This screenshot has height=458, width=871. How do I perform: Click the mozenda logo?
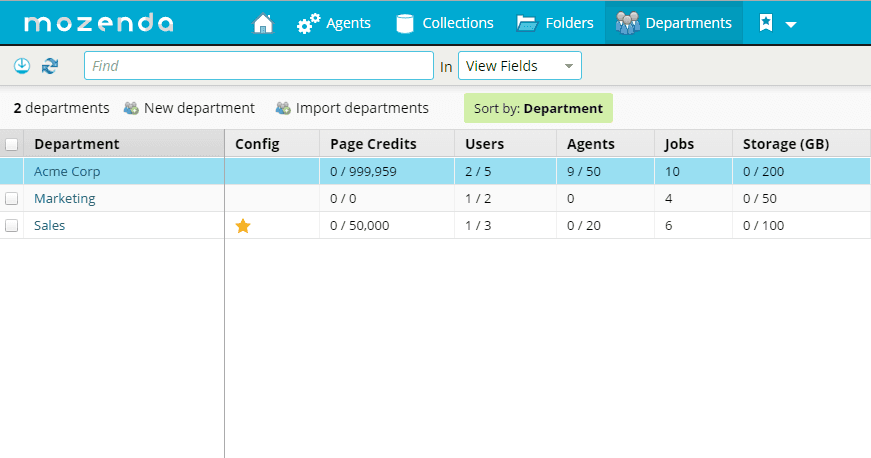(99, 23)
